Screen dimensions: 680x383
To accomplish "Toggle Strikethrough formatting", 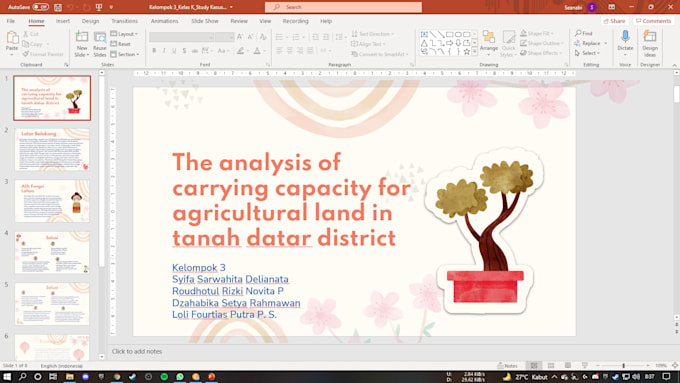I will tap(195, 51).
